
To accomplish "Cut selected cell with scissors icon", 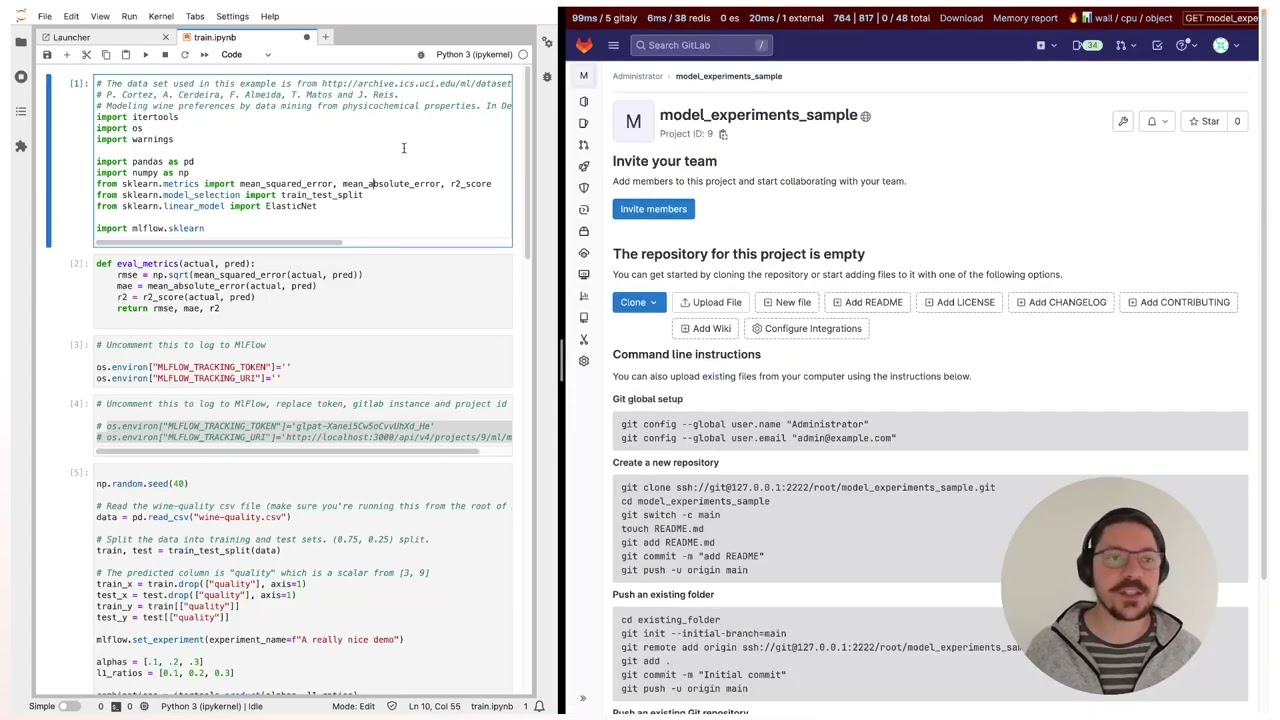I will tap(86, 55).
